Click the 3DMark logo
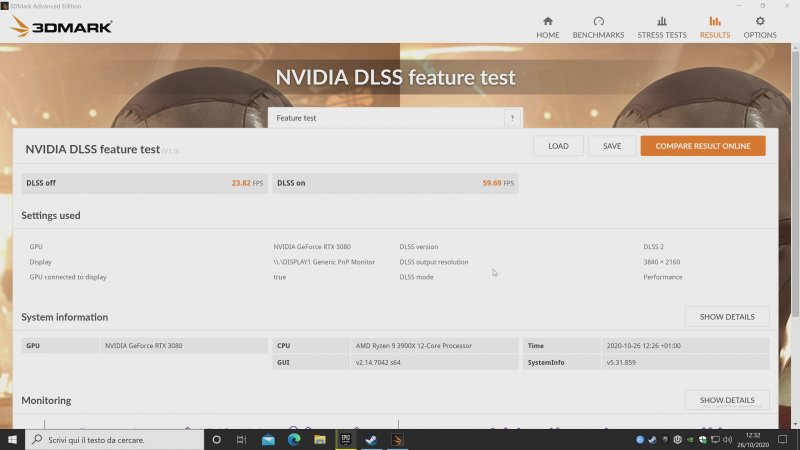 (x=61, y=27)
